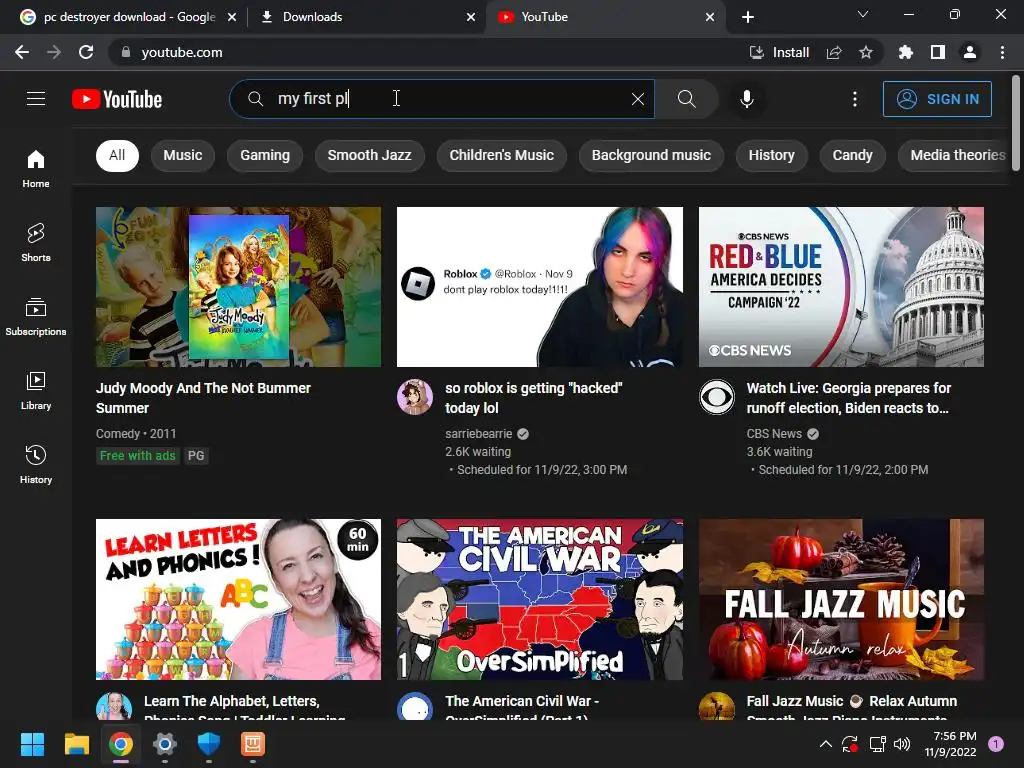
Task: View site info via the lock icon
Action: (x=126, y=52)
